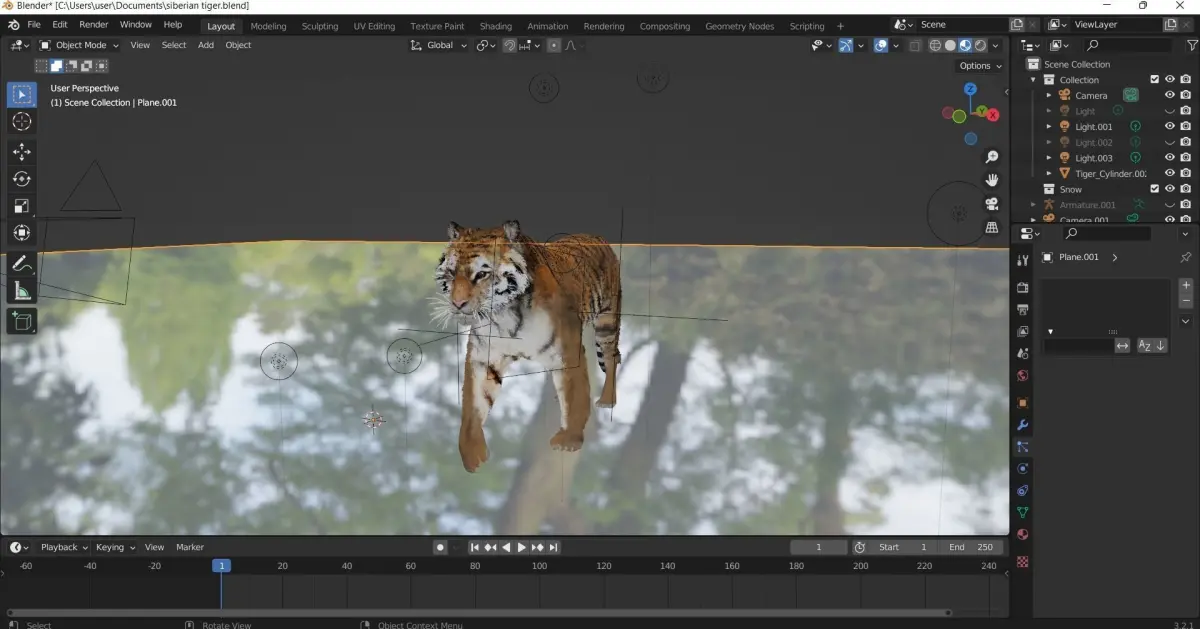This screenshot has width=1200, height=629.
Task: Choose the Measure tool
Action: [21, 292]
